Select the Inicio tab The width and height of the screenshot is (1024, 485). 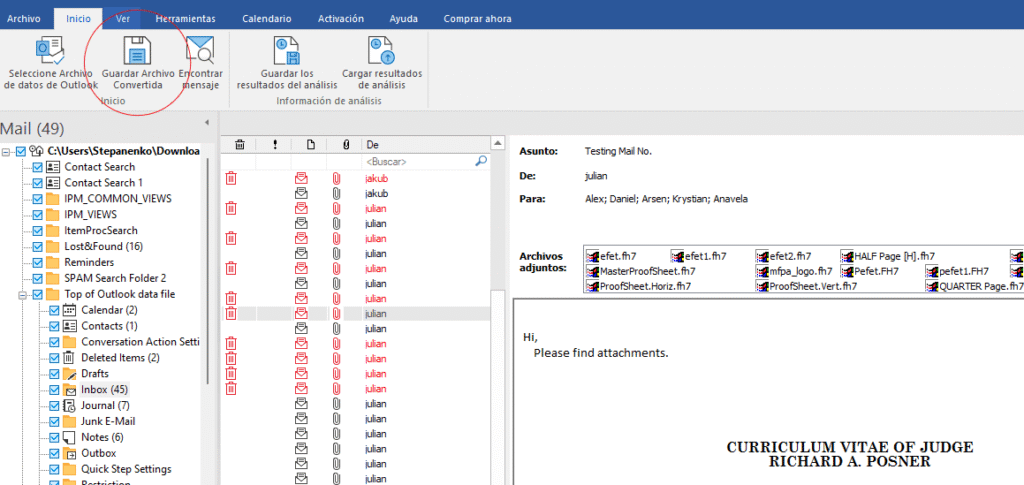point(79,19)
